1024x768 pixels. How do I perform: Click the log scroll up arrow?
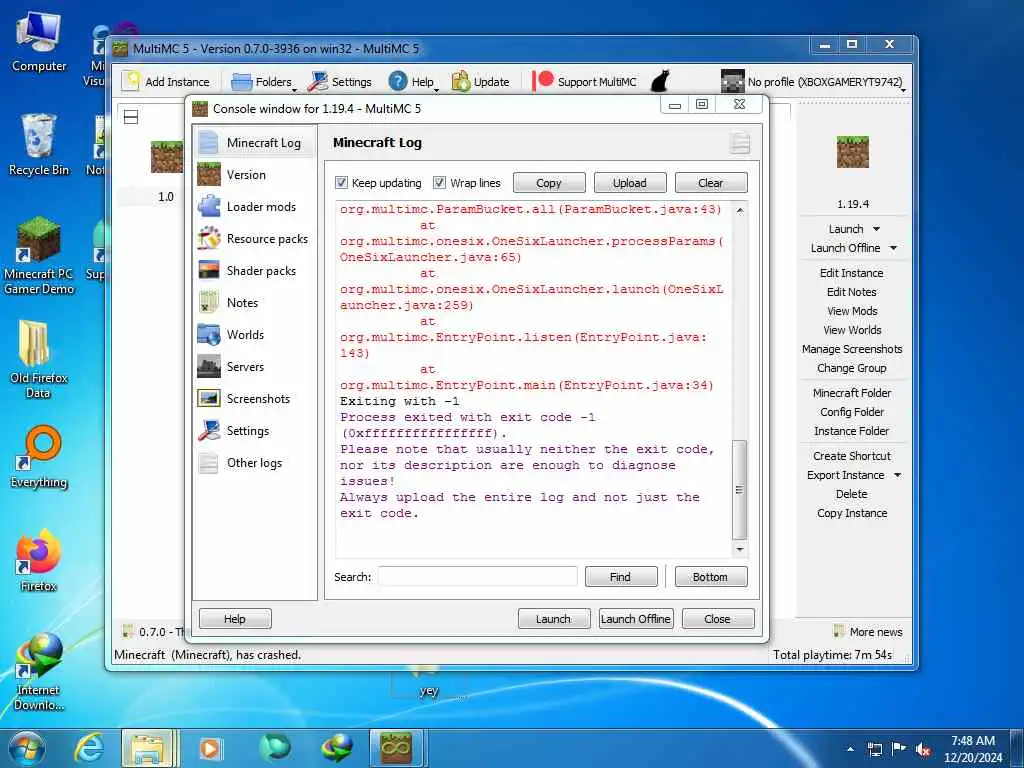click(739, 210)
